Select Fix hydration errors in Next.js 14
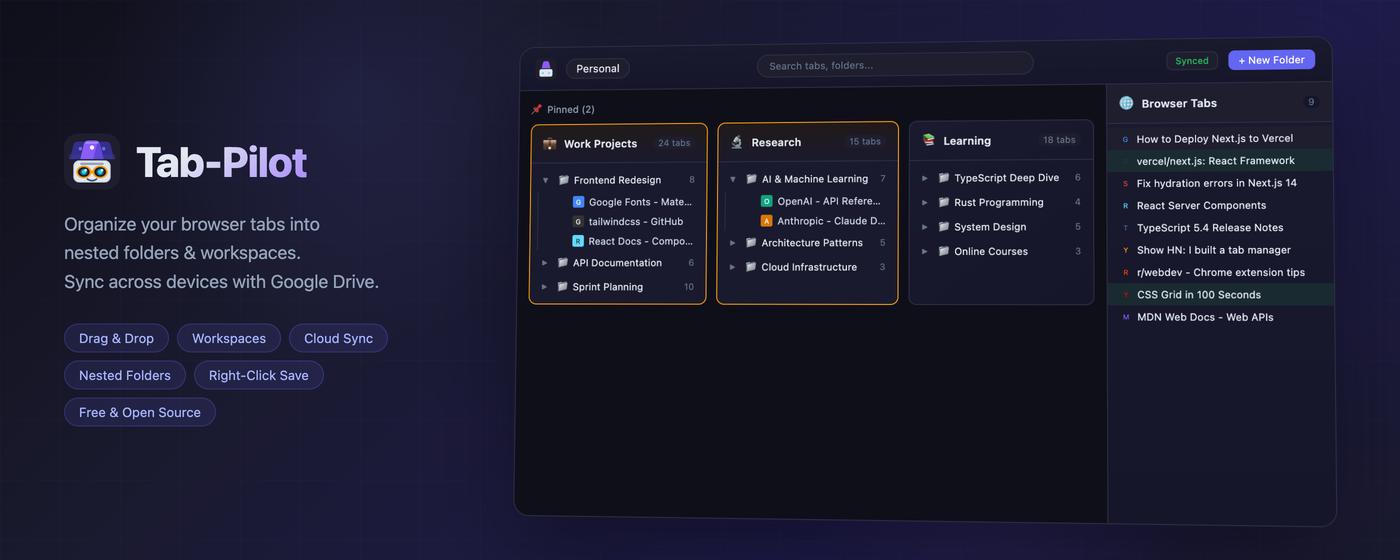The width and height of the screenshot is (1400, 560). click(1221, 183)
